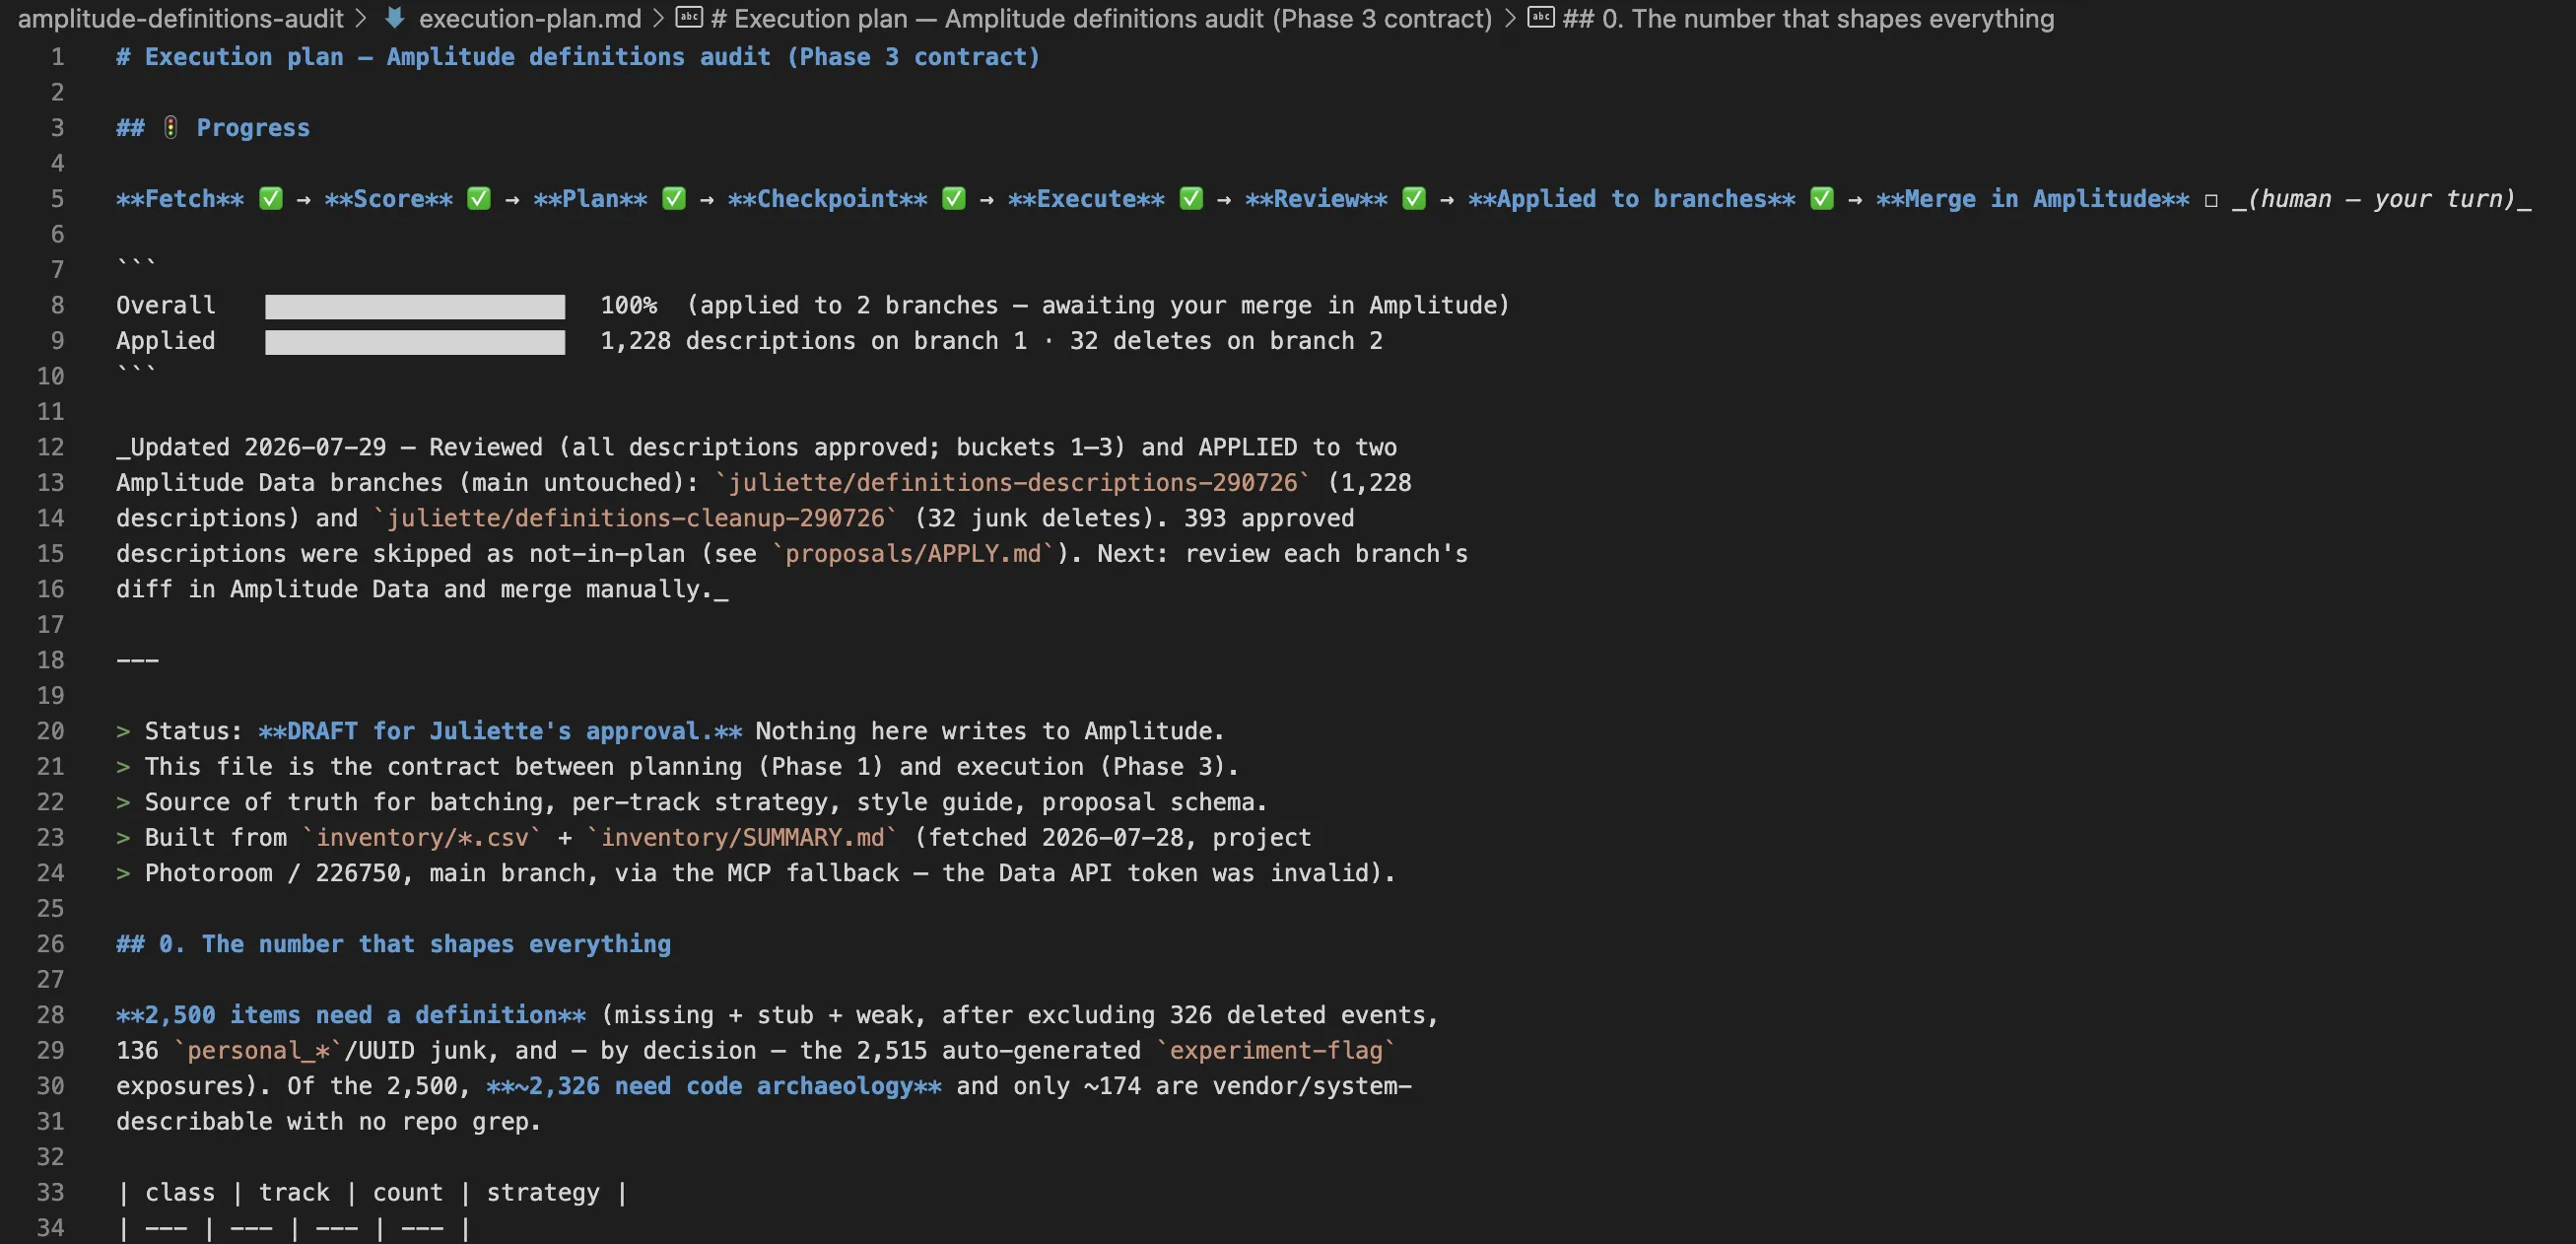Click the 'class' table header cell

[x=180, y=1192]
